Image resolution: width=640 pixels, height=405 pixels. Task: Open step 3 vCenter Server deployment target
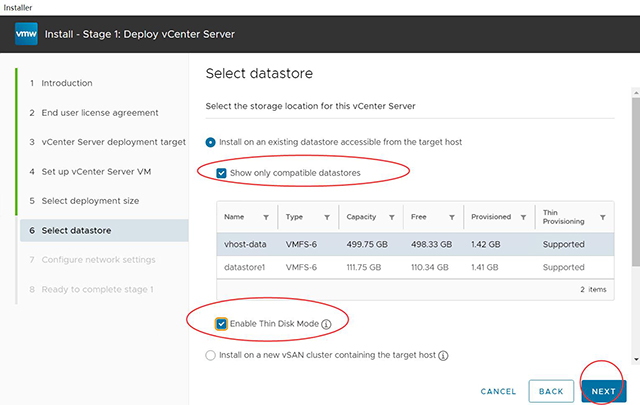tap(107, 142)
